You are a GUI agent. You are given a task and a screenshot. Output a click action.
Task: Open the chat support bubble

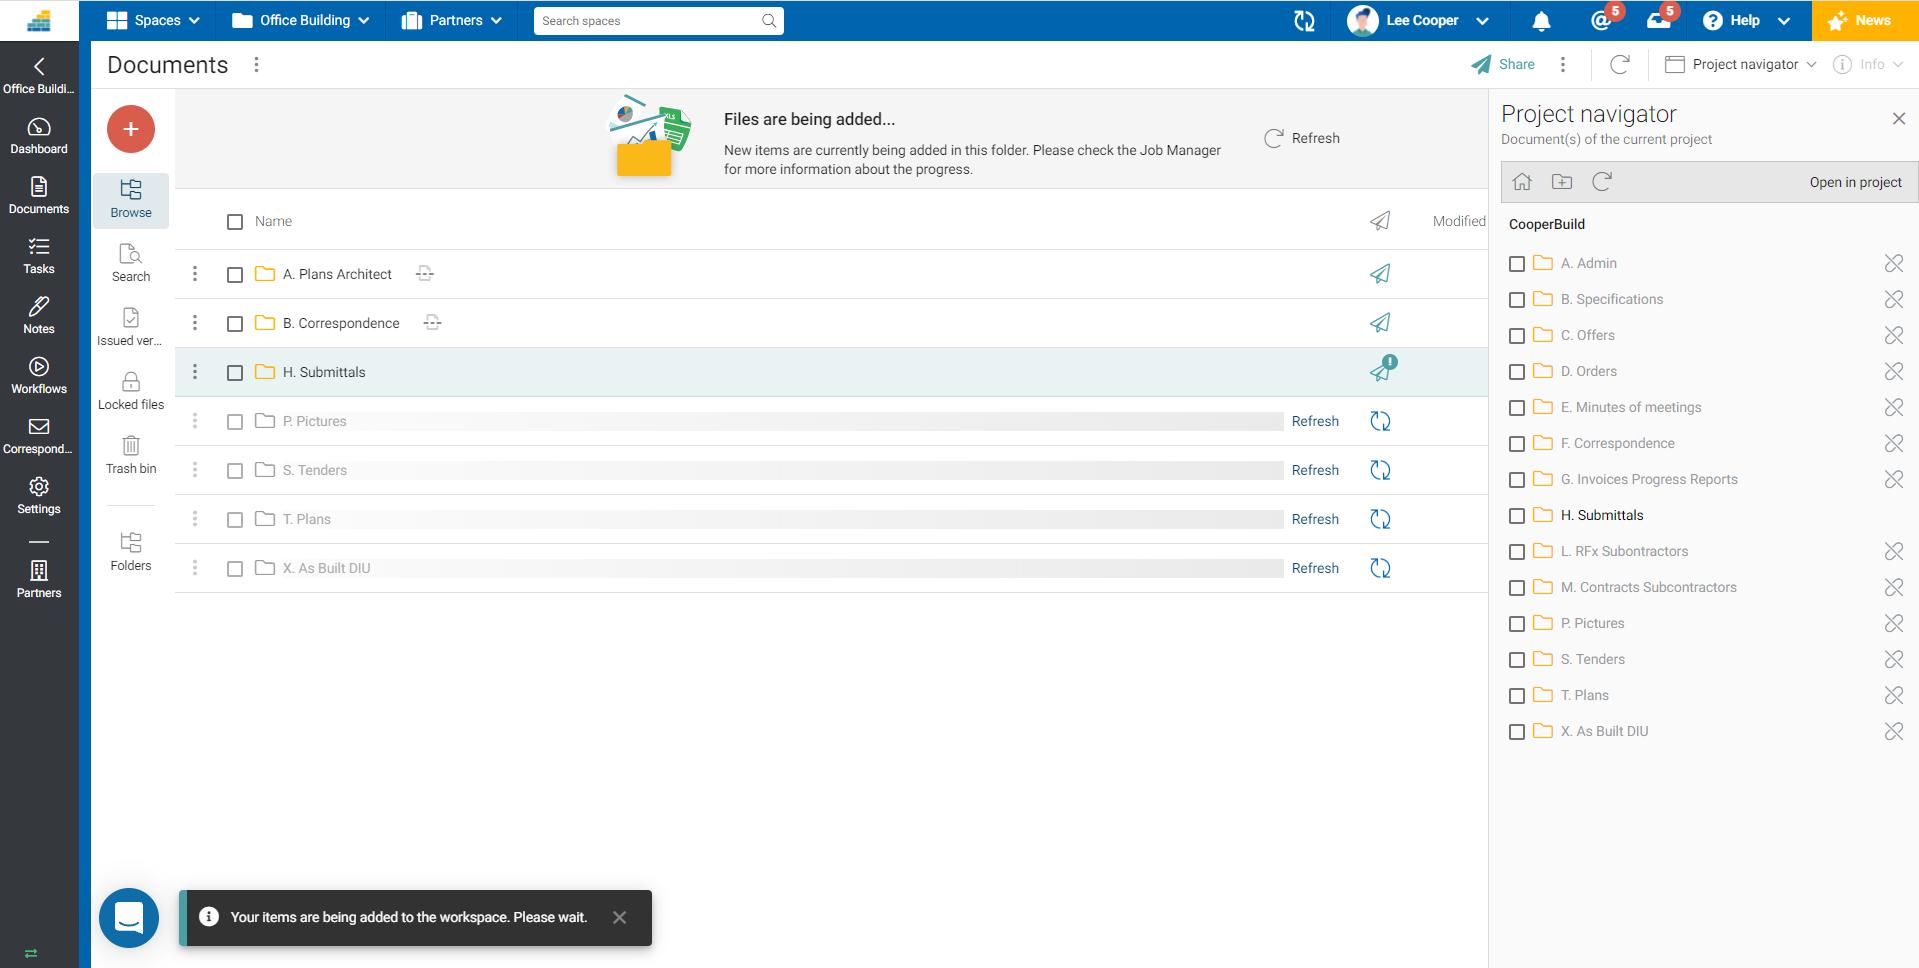coord(129,917)
